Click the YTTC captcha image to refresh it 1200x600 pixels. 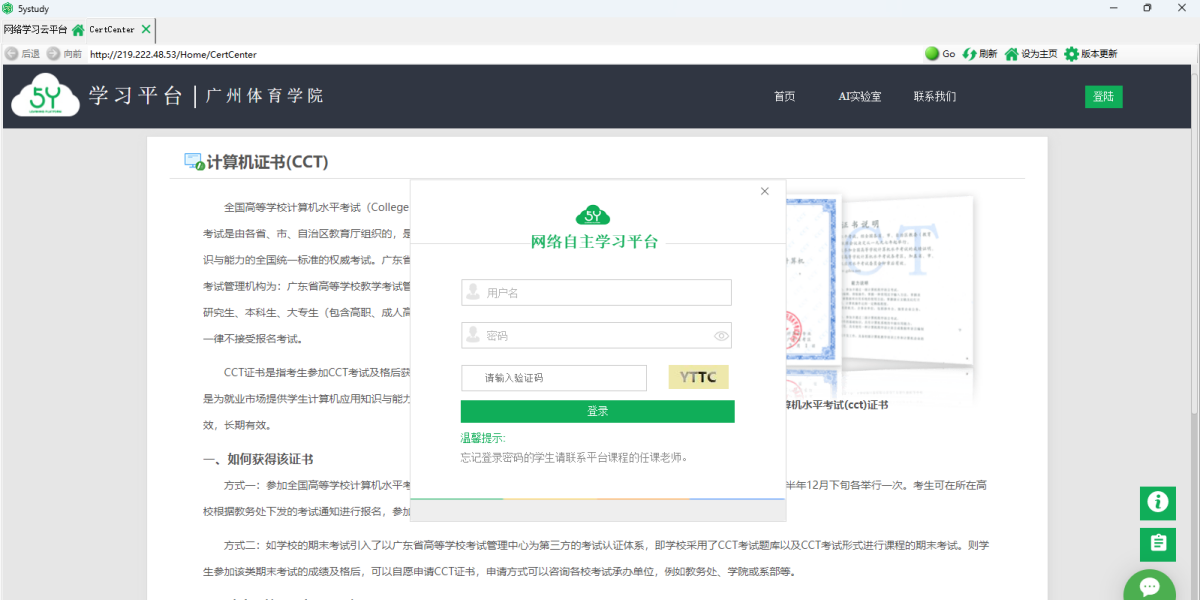pos(698,377)
